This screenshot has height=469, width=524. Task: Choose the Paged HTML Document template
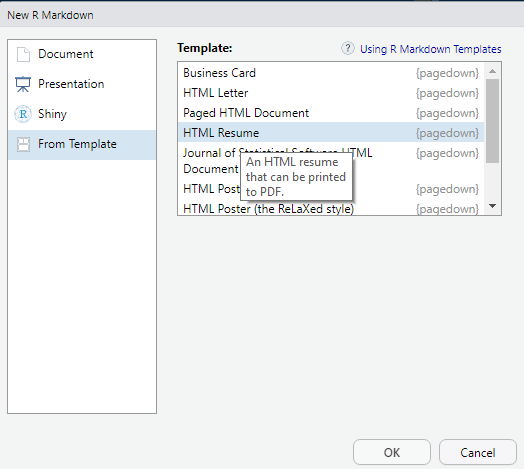pyautogui.click(x=331, y=113)
